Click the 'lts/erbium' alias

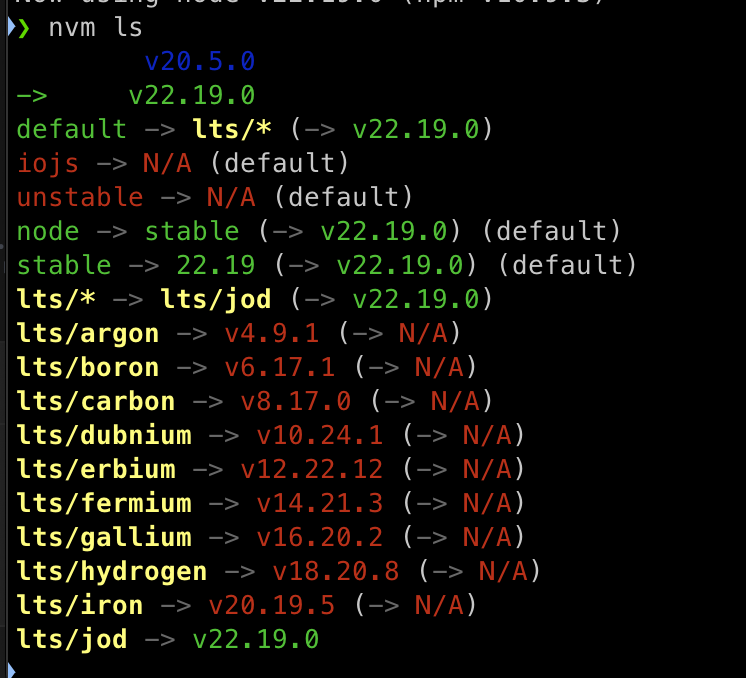point(96,469)
